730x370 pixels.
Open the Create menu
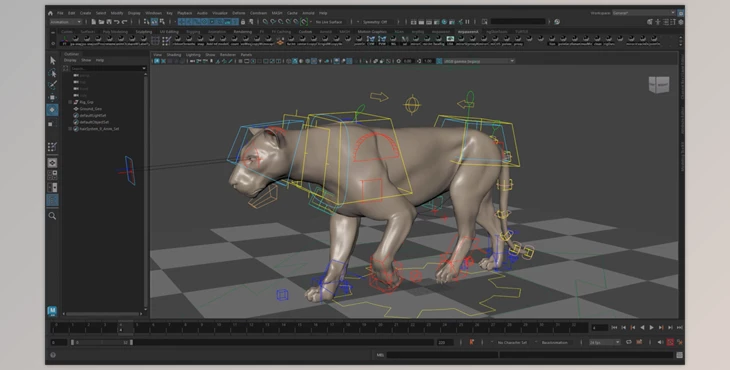pyautogui.click(x=85, y=13)
